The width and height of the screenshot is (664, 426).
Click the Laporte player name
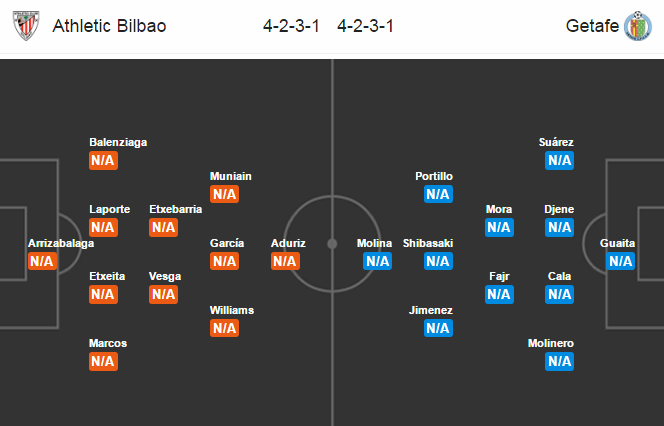click(x=110, y=209)
